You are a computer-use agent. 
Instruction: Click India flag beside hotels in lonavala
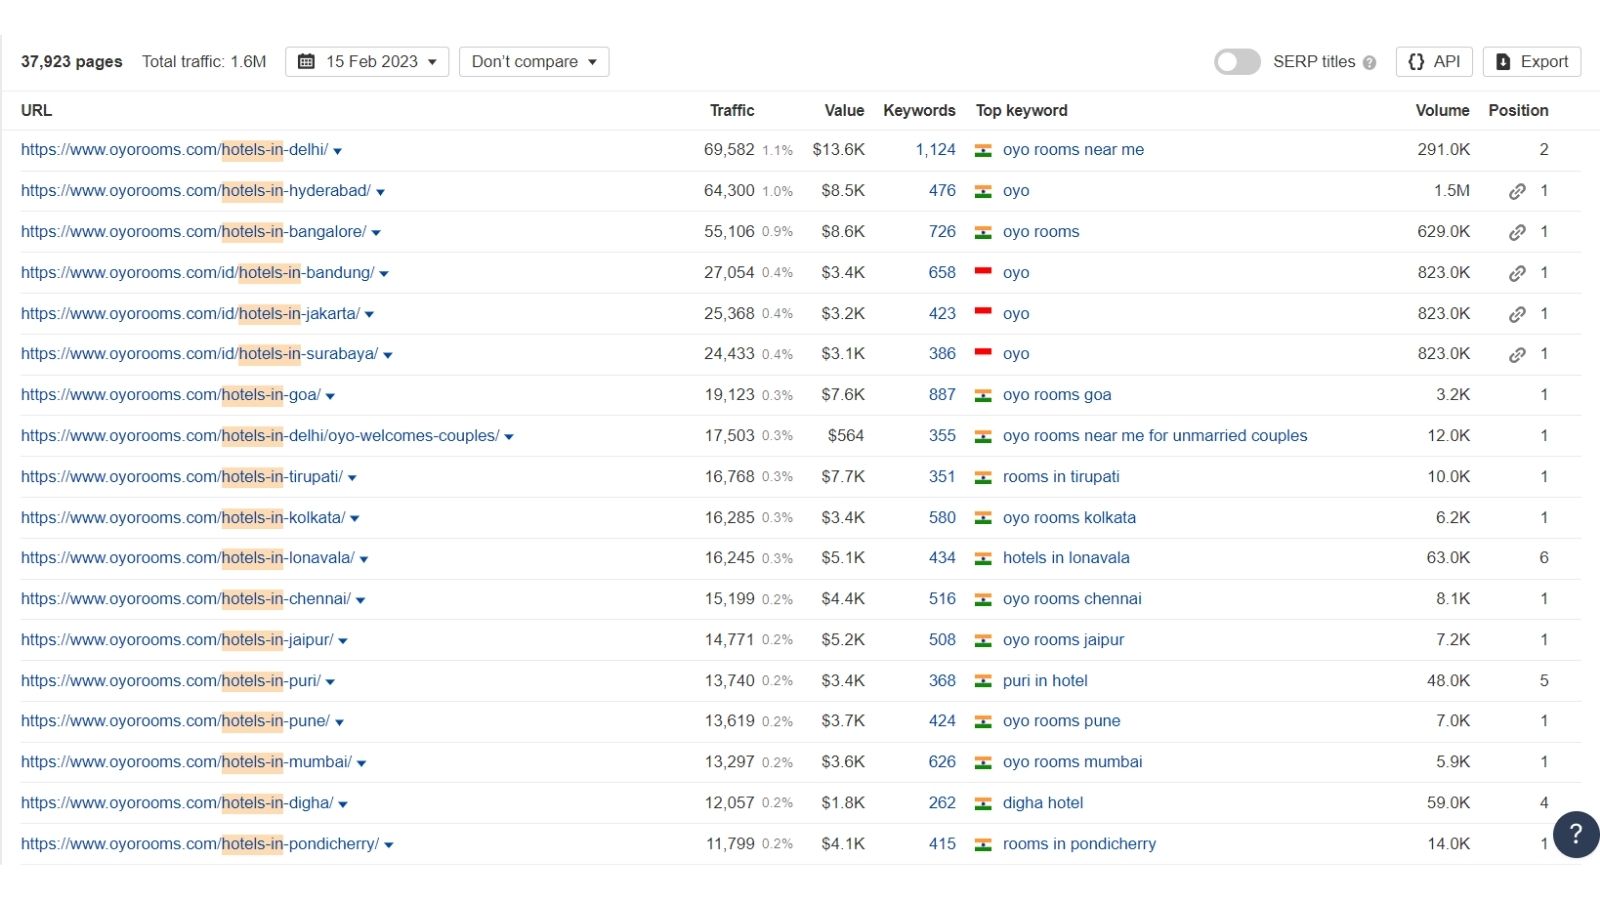pos(983,558)
